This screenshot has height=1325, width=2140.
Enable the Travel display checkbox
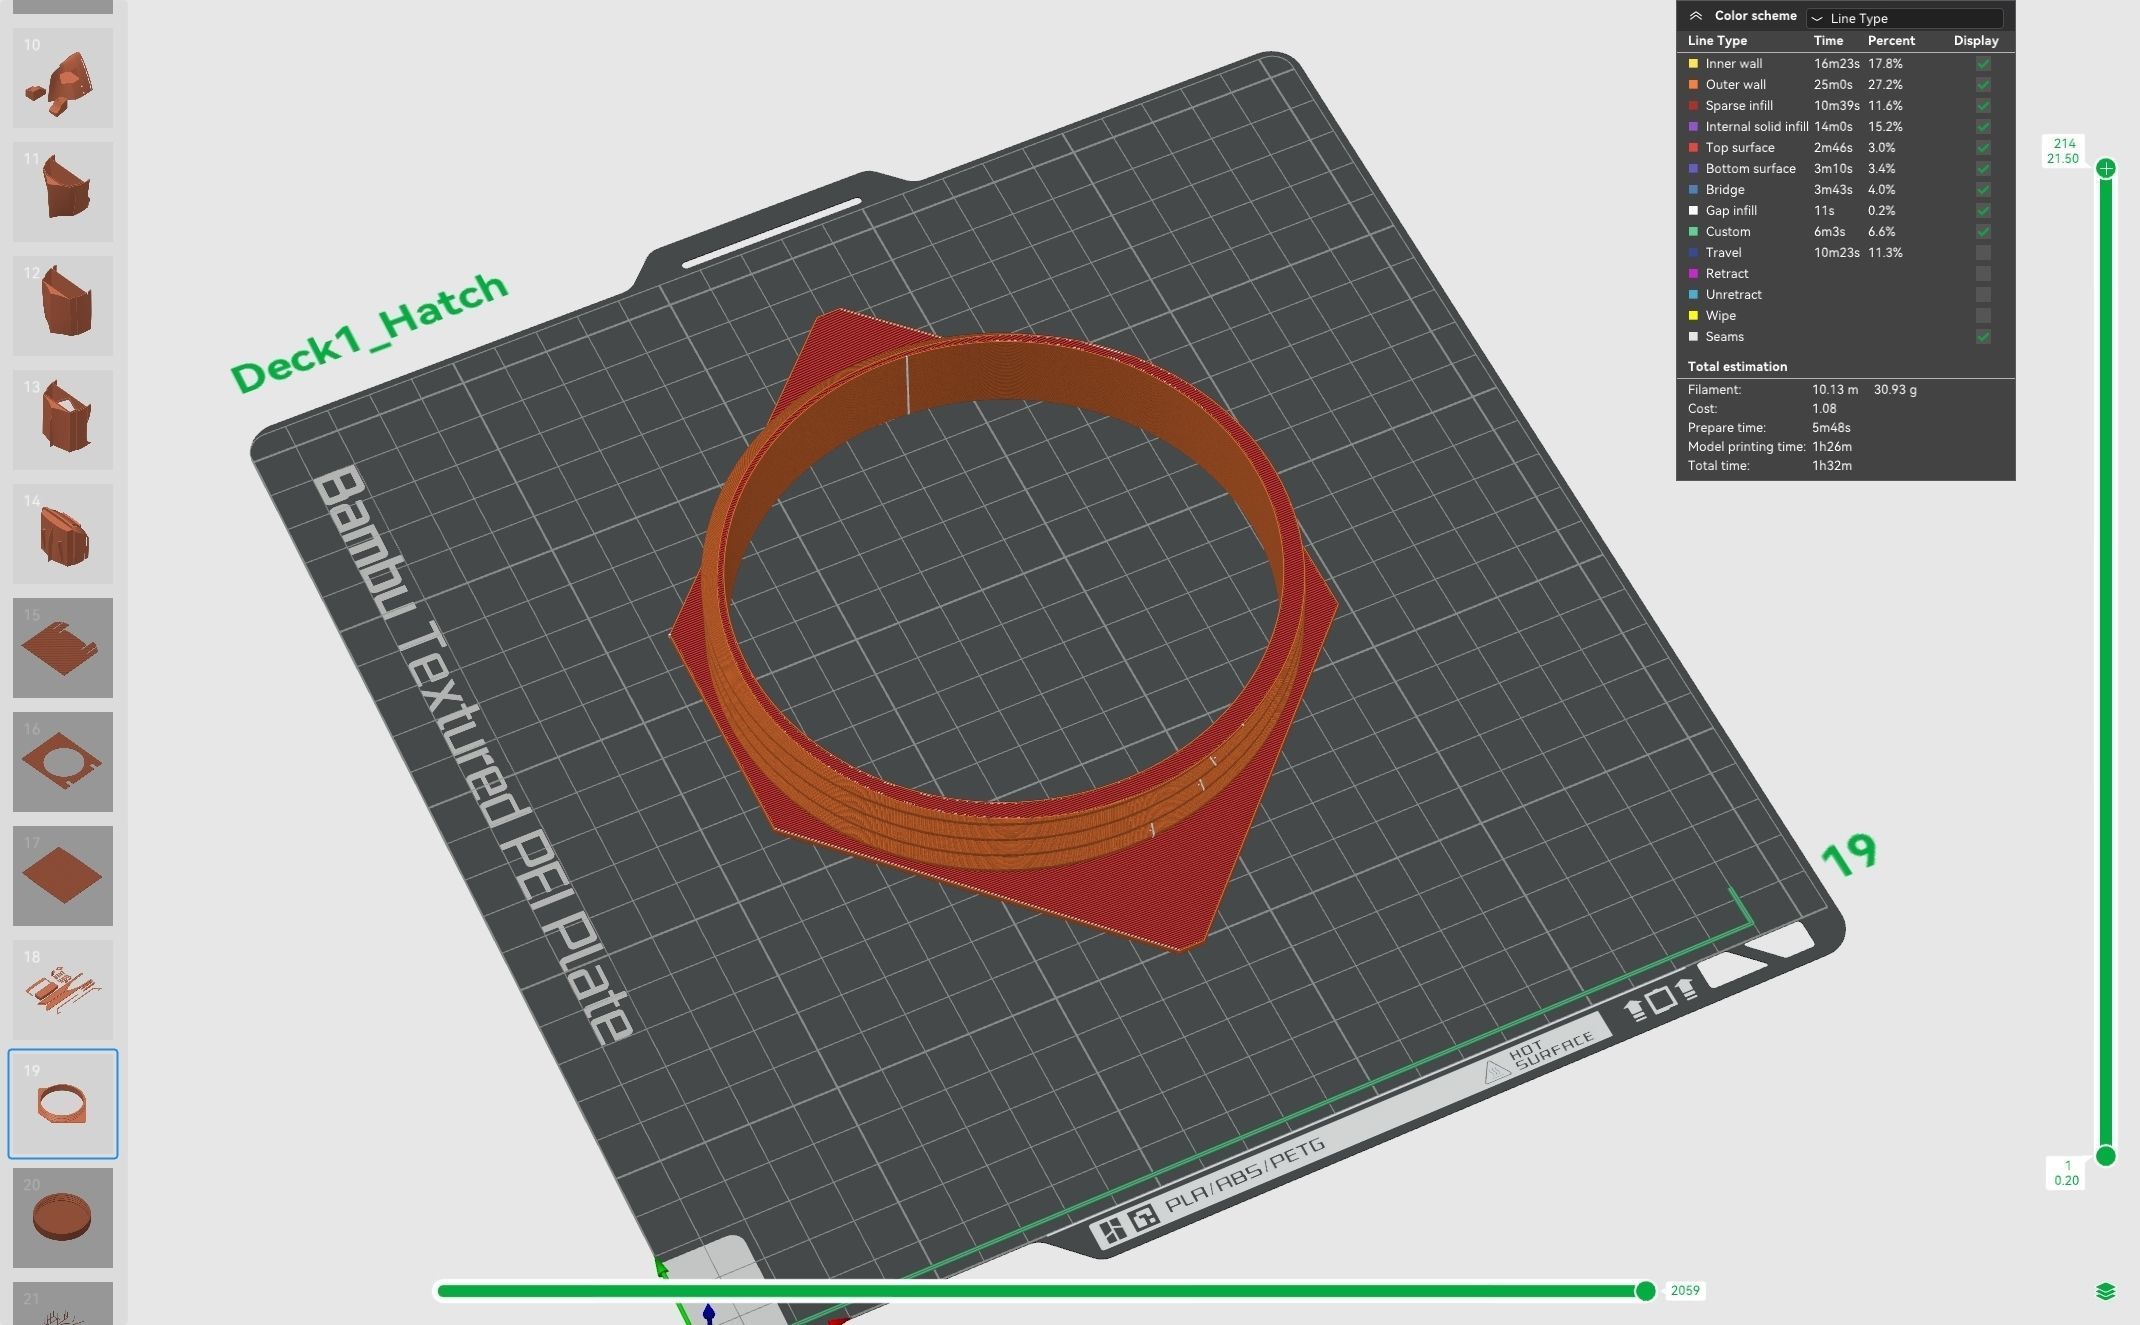point(1983,253)
